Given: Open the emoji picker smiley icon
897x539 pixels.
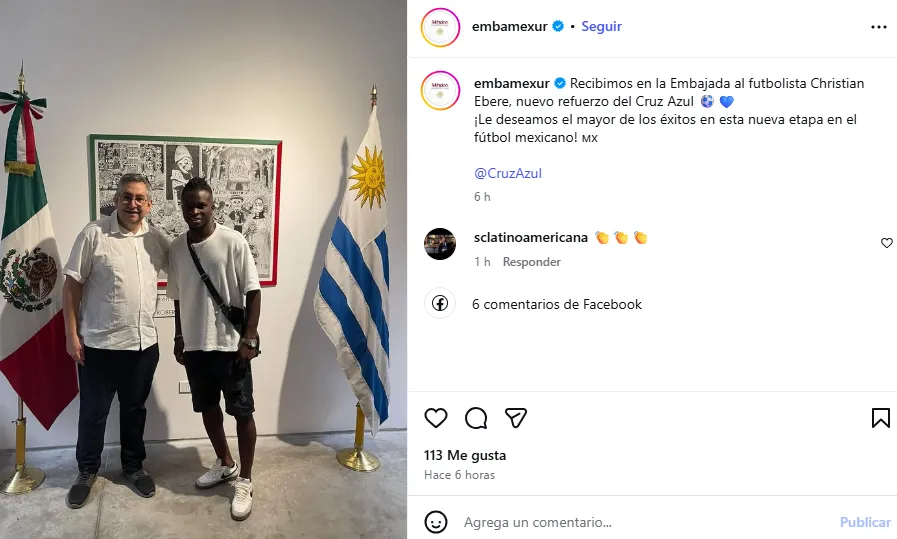Looking at the screenshot, I should pyautogui.click(x=435, y=522).
